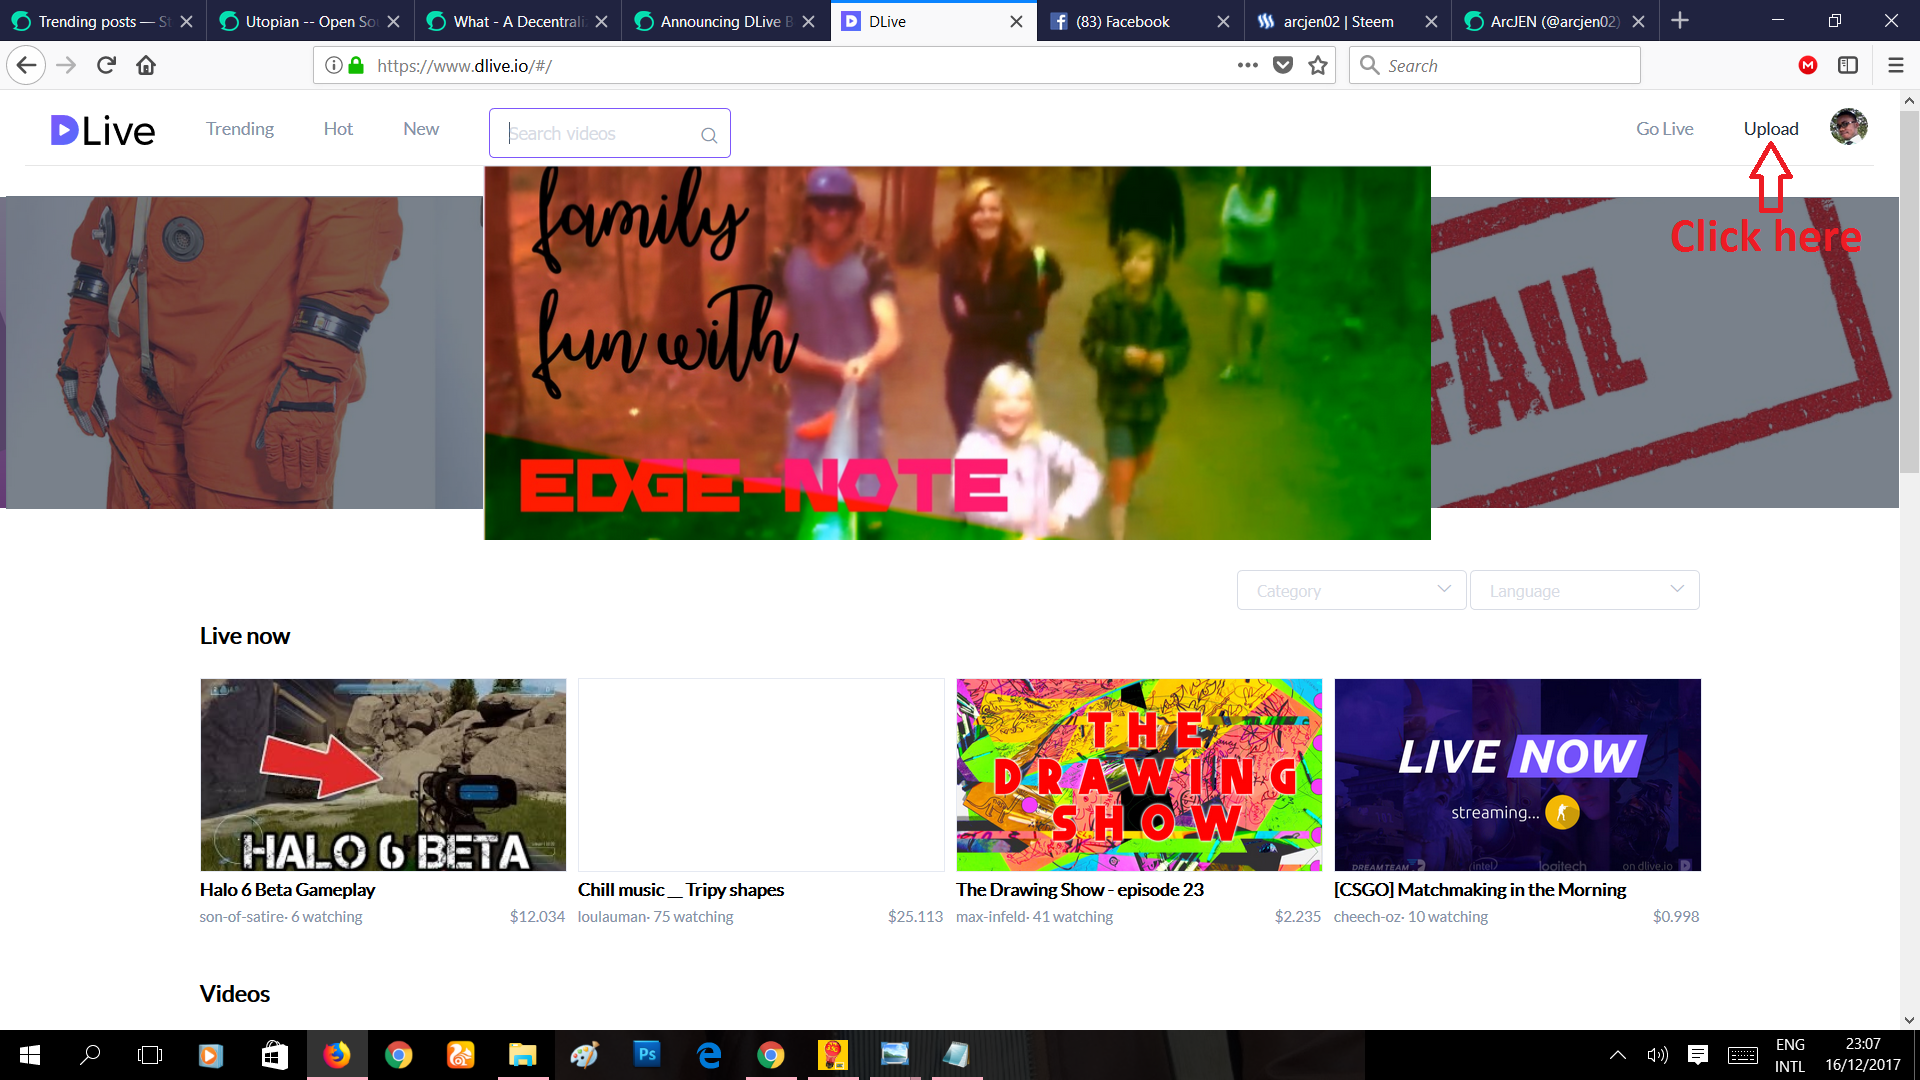The height and width of the screenshot is (1080, 1920).
Task: Open the New section
Action: click(421, 129)
